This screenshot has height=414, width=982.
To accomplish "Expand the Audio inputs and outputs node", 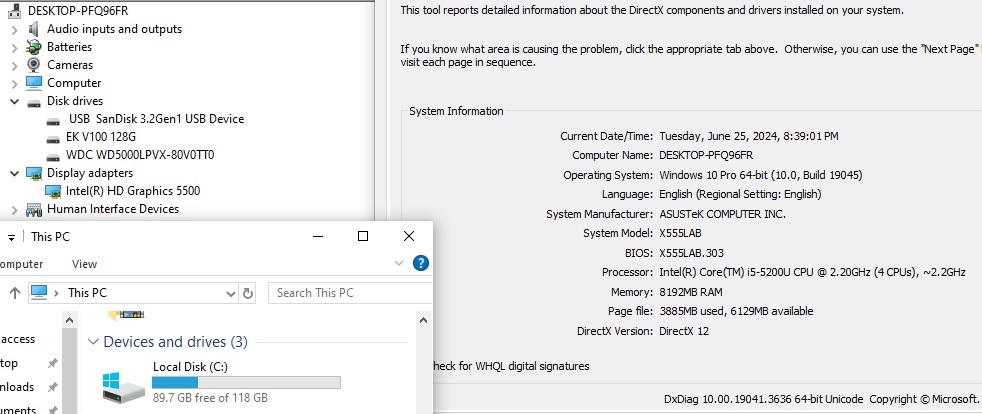I will point(14,29).
